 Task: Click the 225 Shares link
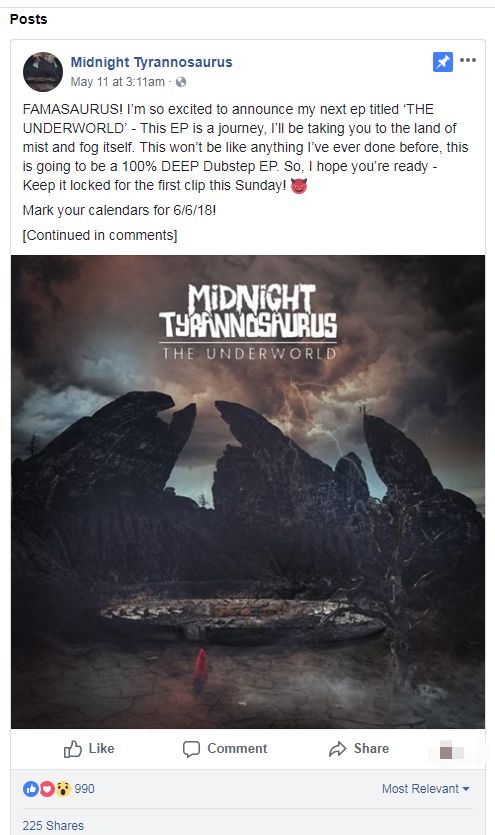[x=53, y=825]
